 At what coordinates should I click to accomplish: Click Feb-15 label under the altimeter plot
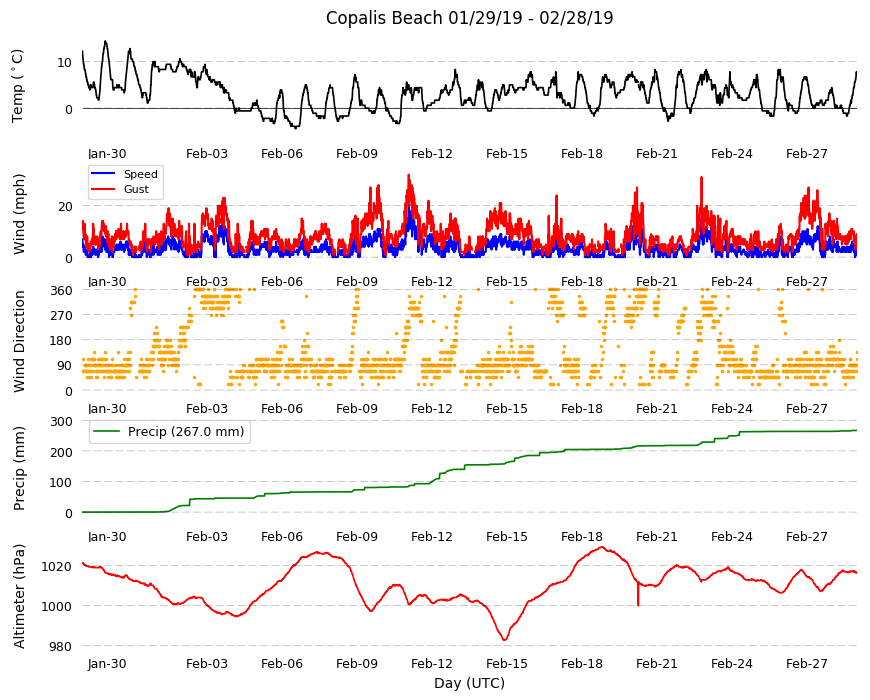point(507,664)
